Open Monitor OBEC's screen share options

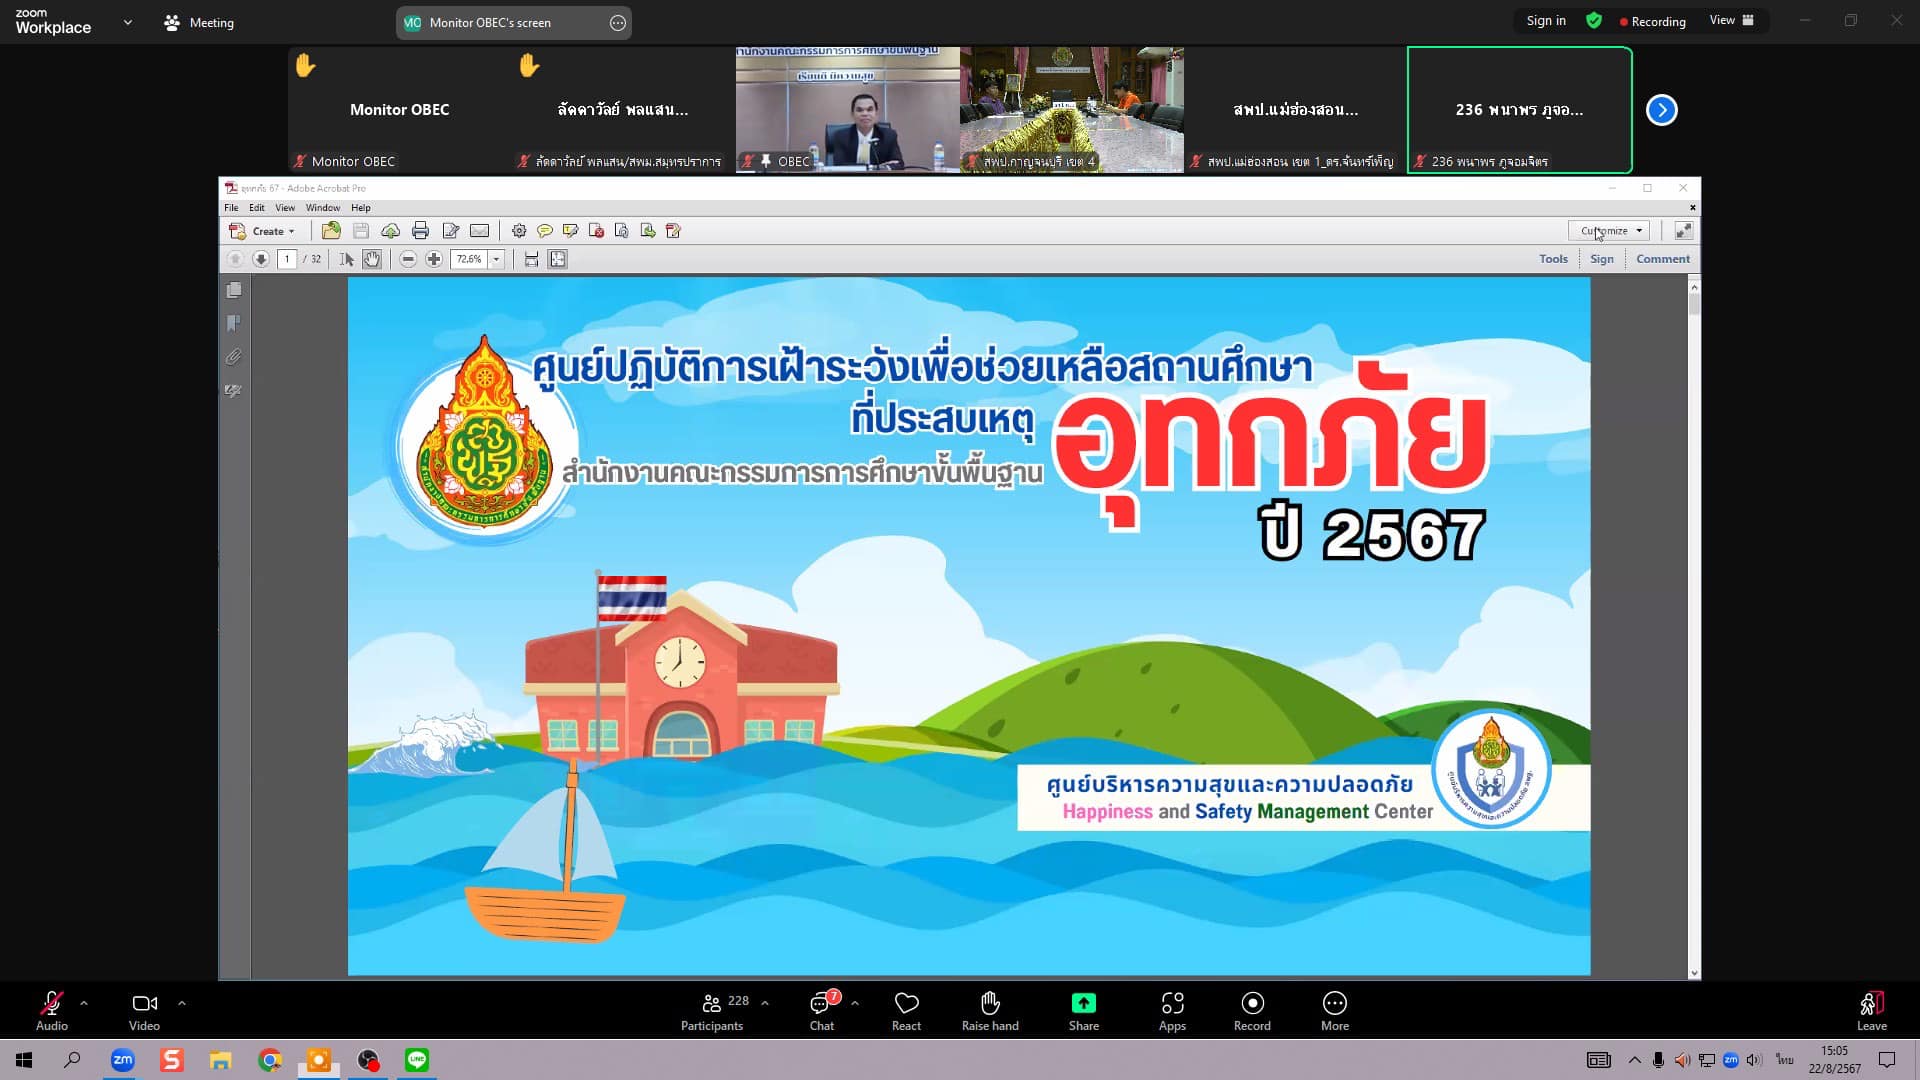click(618, 22)
